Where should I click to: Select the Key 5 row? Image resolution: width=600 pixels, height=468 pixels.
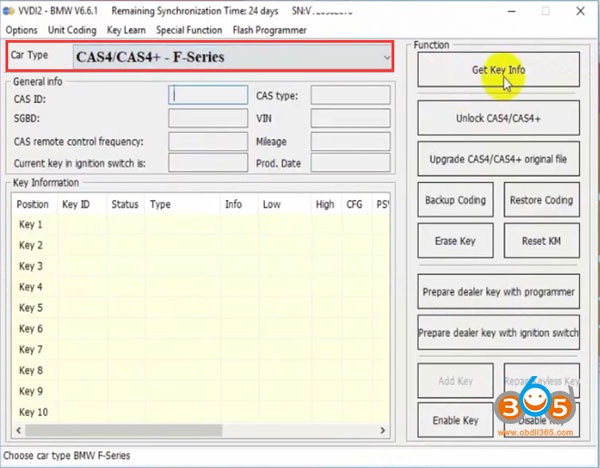[x=201, y=308]
